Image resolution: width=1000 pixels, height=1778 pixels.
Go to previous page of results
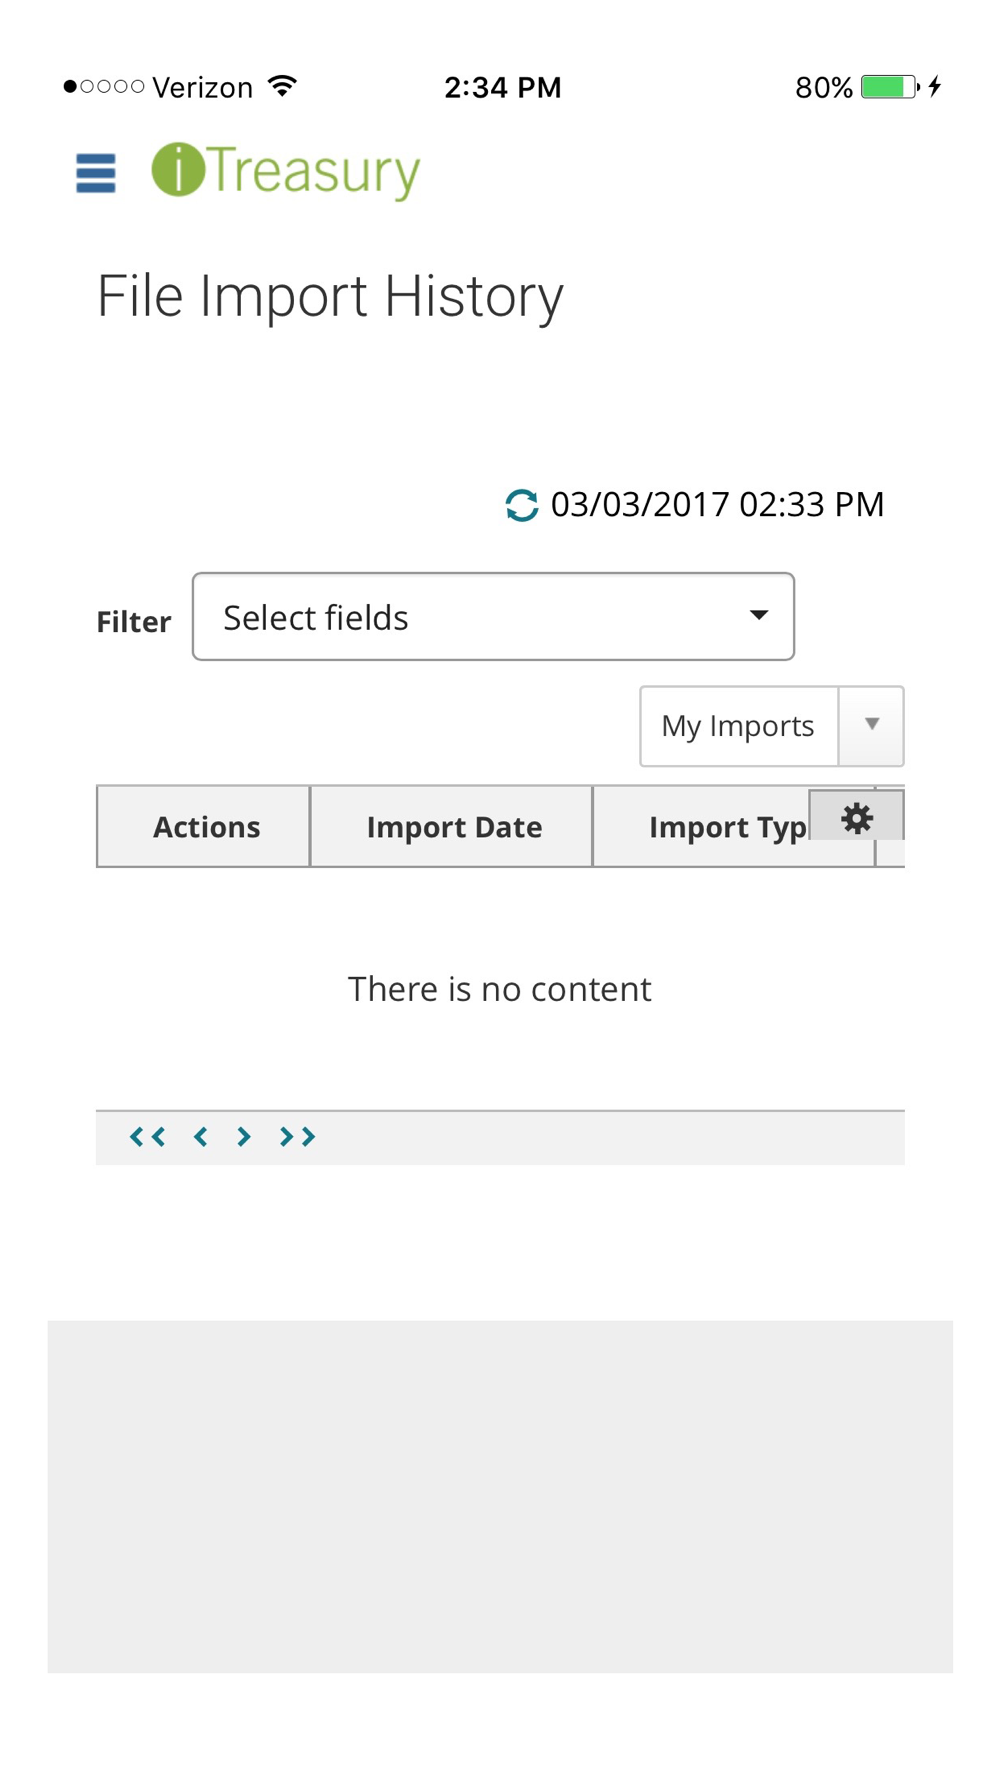201,1136
